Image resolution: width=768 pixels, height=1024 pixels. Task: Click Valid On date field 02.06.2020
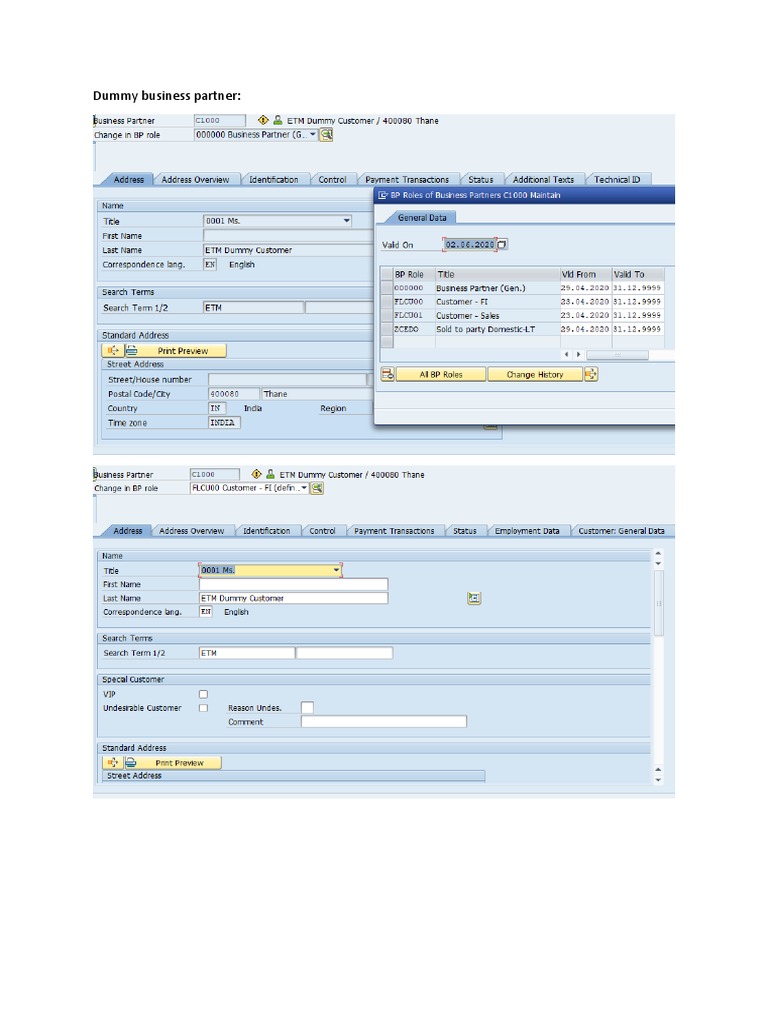click(x=470, y=244)
